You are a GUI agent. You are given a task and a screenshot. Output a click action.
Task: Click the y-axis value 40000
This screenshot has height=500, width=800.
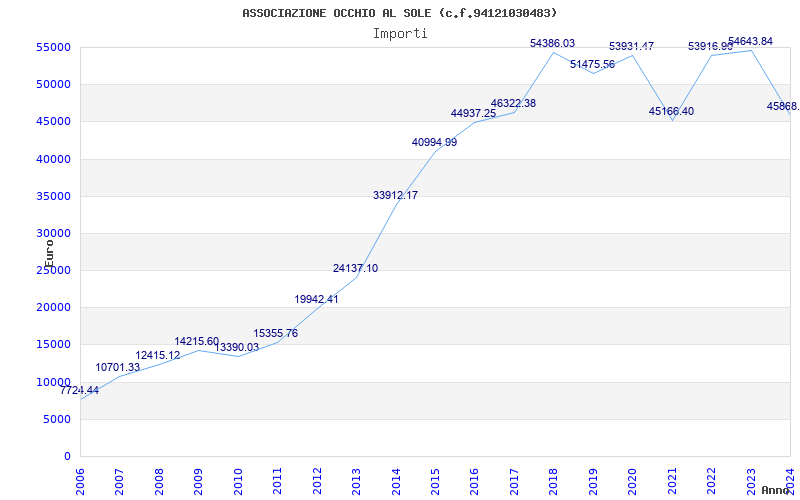point(53,159)
